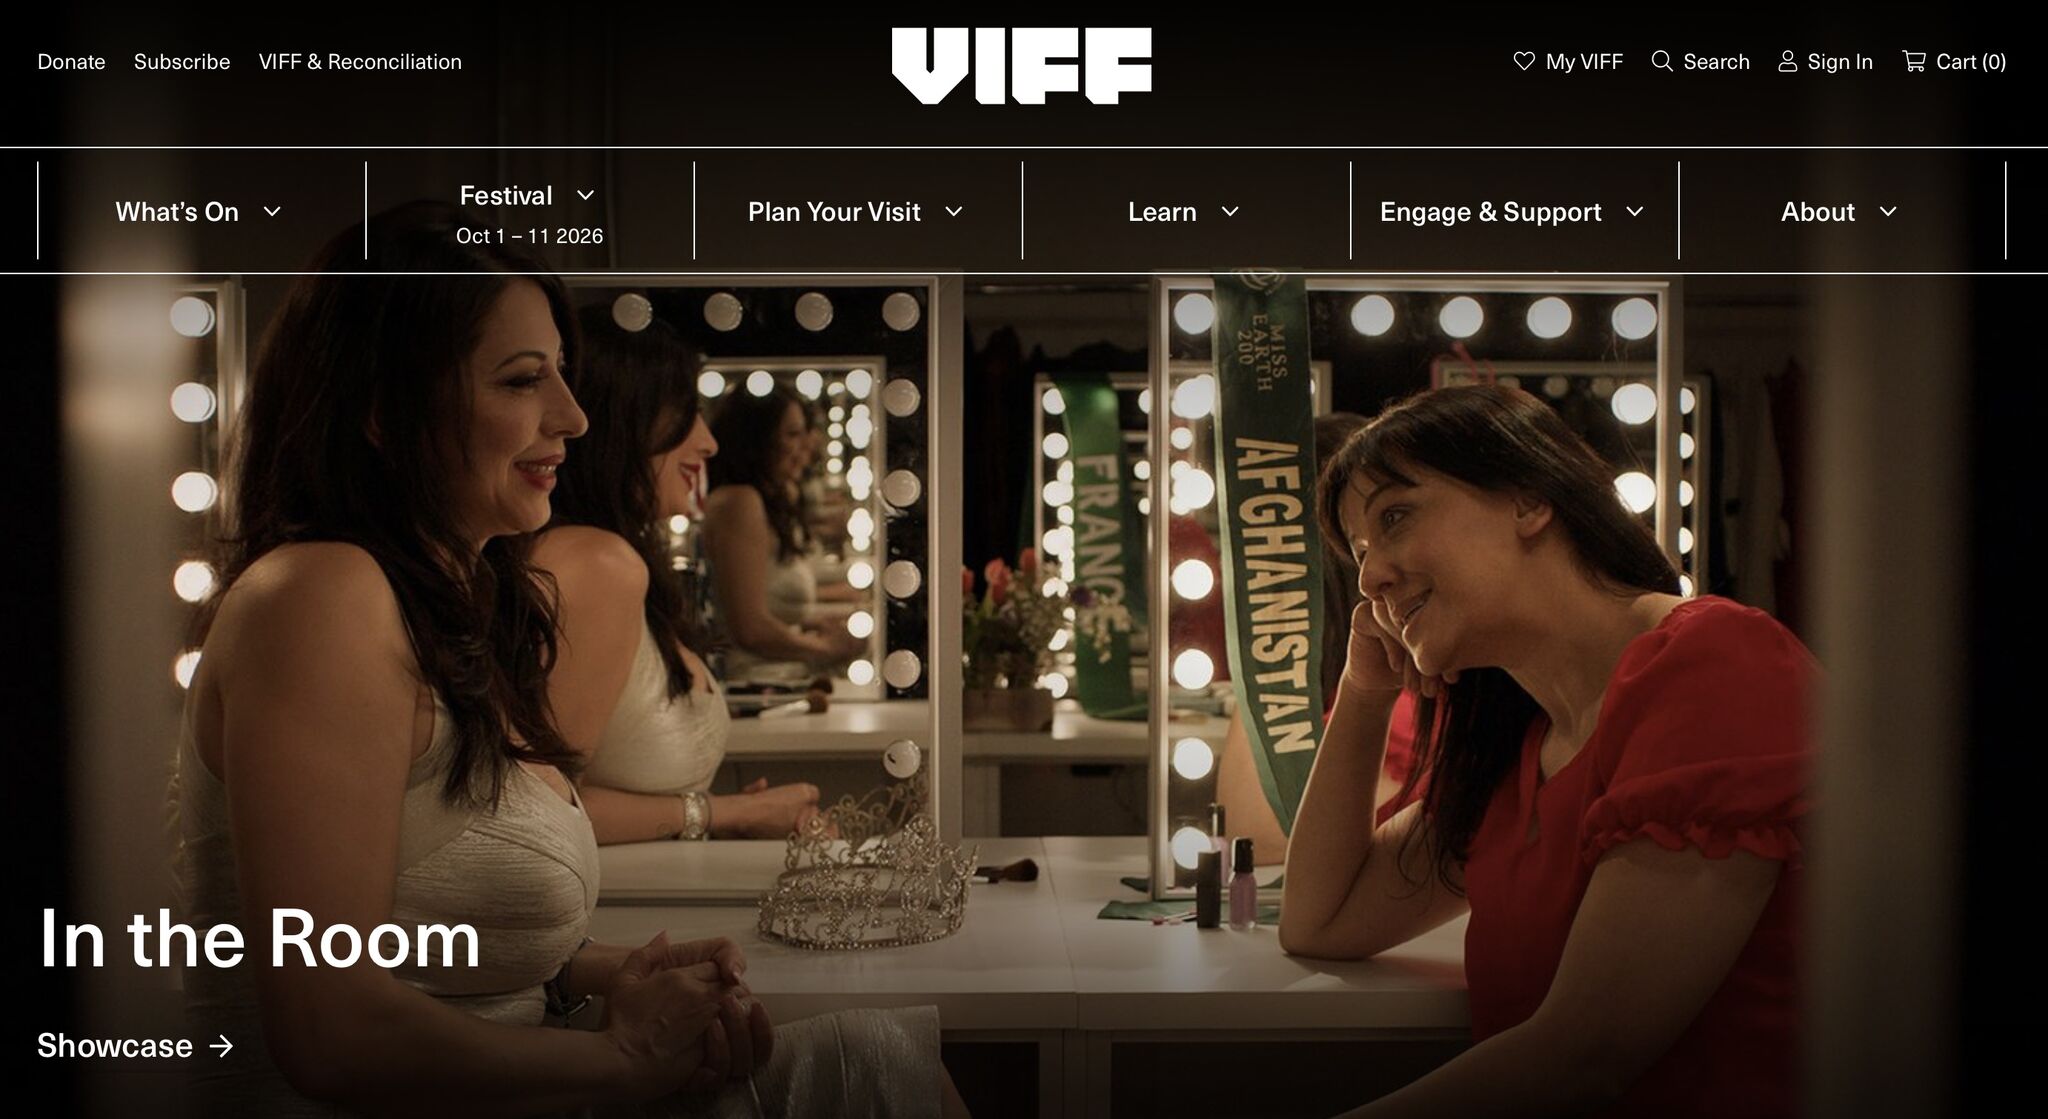Expand the Engage & Support chevron

(1635, 212)
